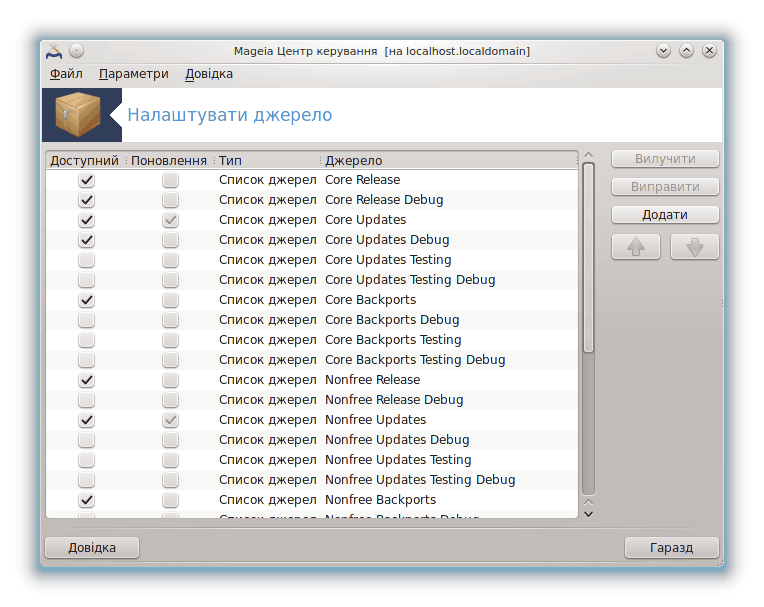Click the Додати button
Viewport: 764px width, 607px height.
665,215
